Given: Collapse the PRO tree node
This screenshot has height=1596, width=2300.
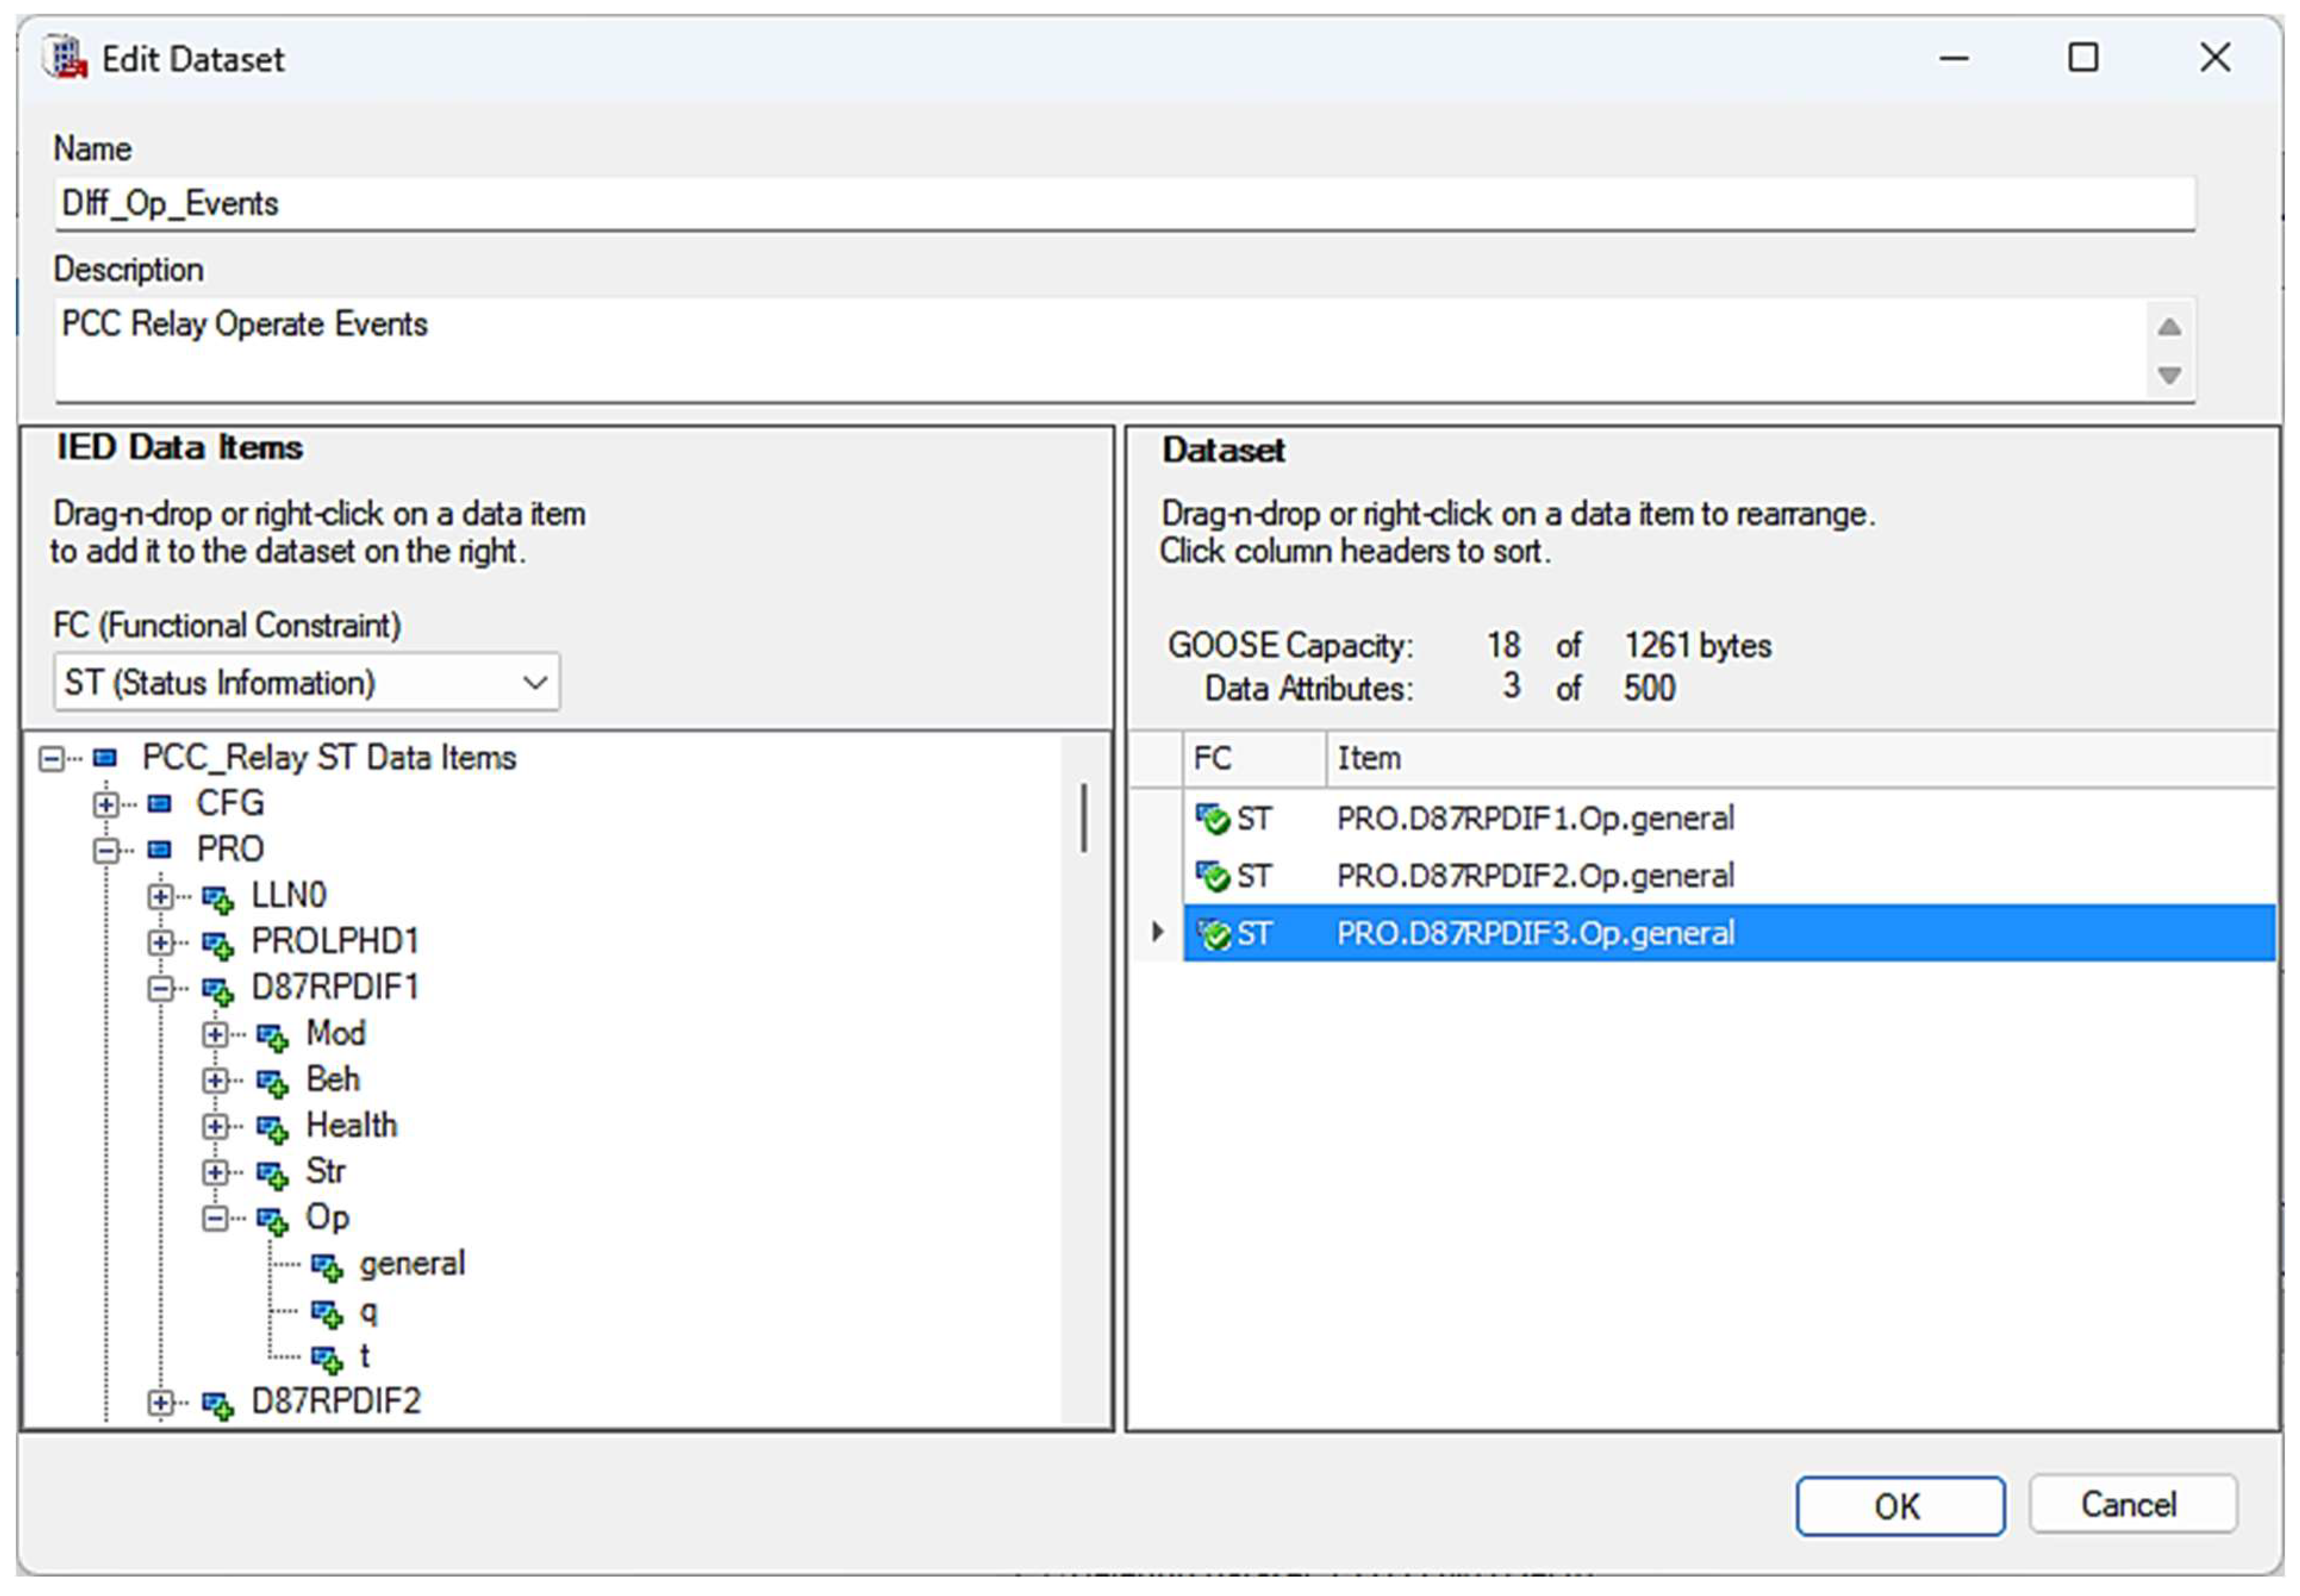Looking at the screenshot, I should pyautogui.click(x=105, y=850).
